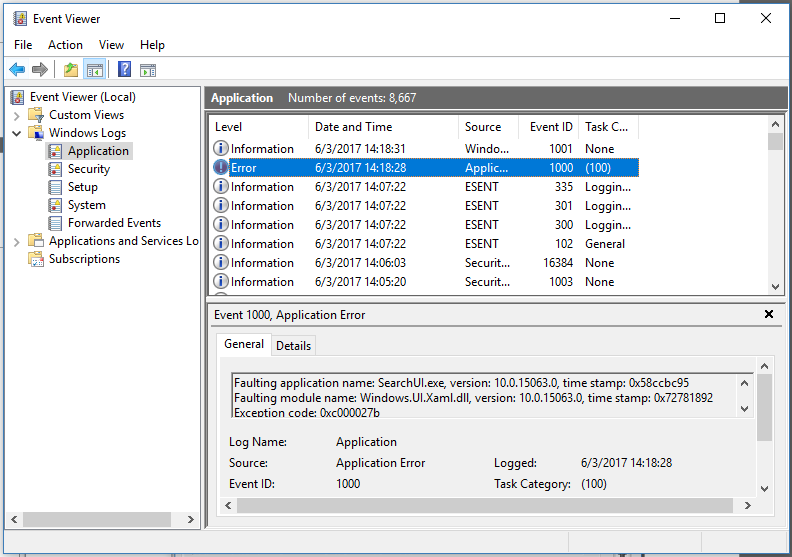Maximize the Event Viewer window
Screen dimensions: 792x557
[720, 18]
